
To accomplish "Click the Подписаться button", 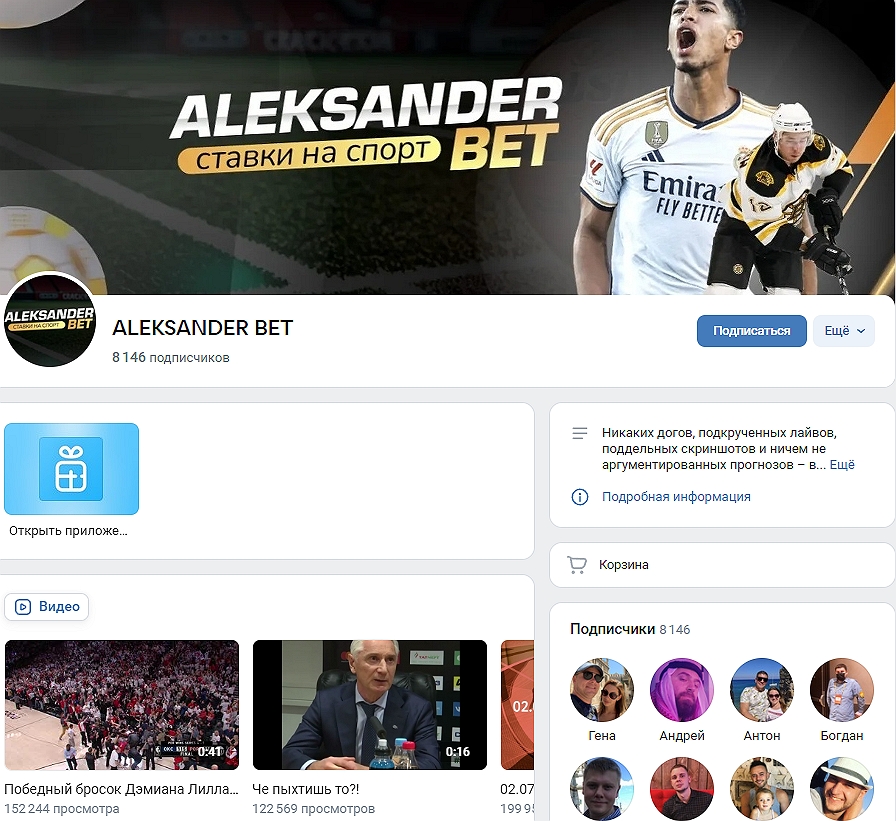I will [x=751, y=331].
